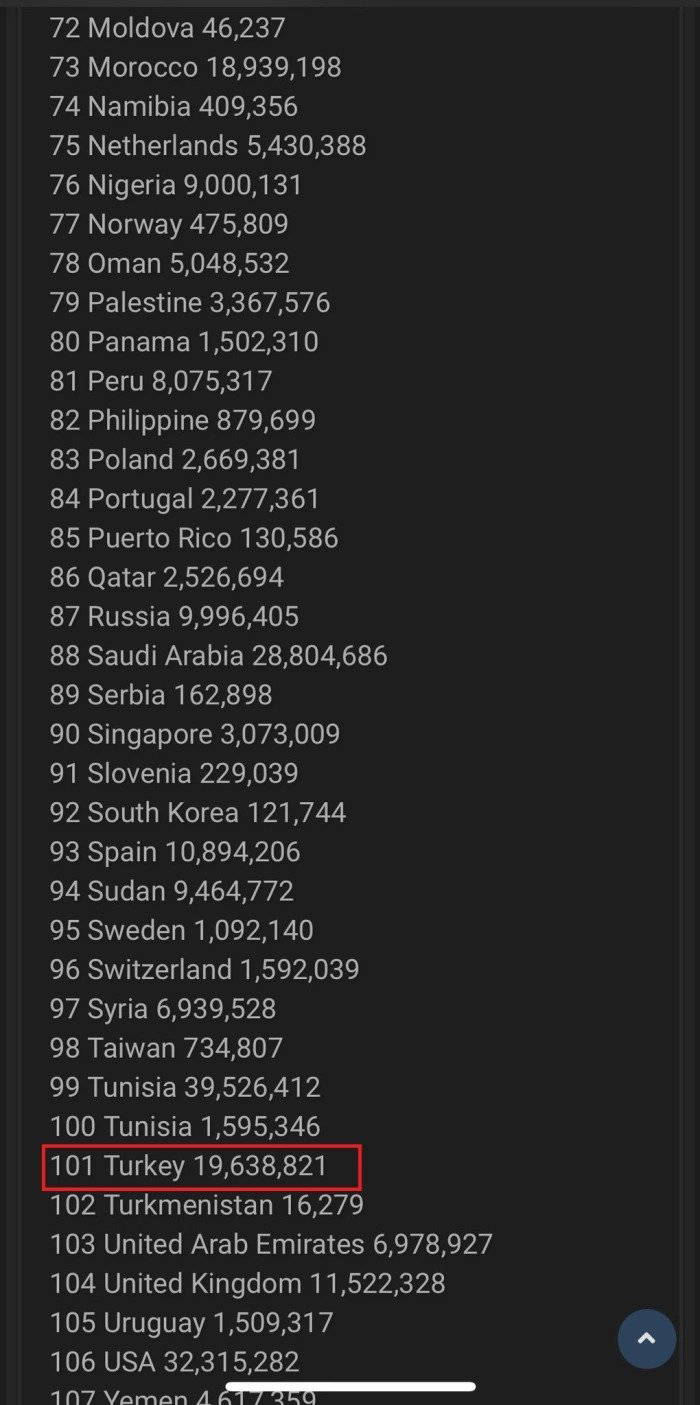The width and height of the screenshot is (700, 1405).
Task: Tap the home indicator bar at bottom
Action: point(350,1386)
